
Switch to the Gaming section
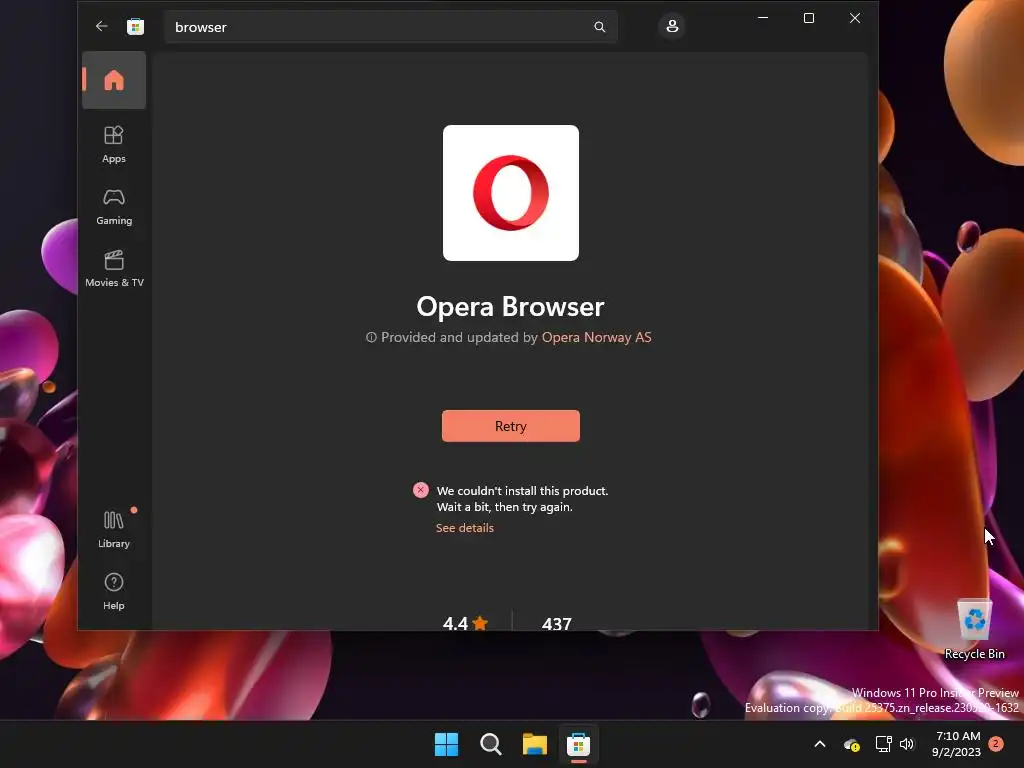(114, 206)
